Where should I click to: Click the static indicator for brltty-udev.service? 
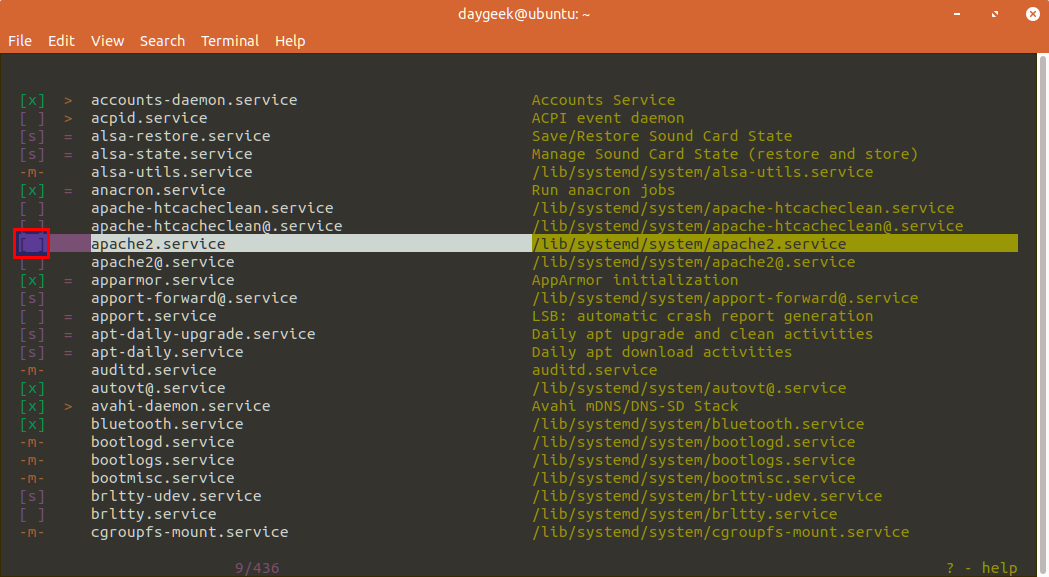click(x=32, y=496)
